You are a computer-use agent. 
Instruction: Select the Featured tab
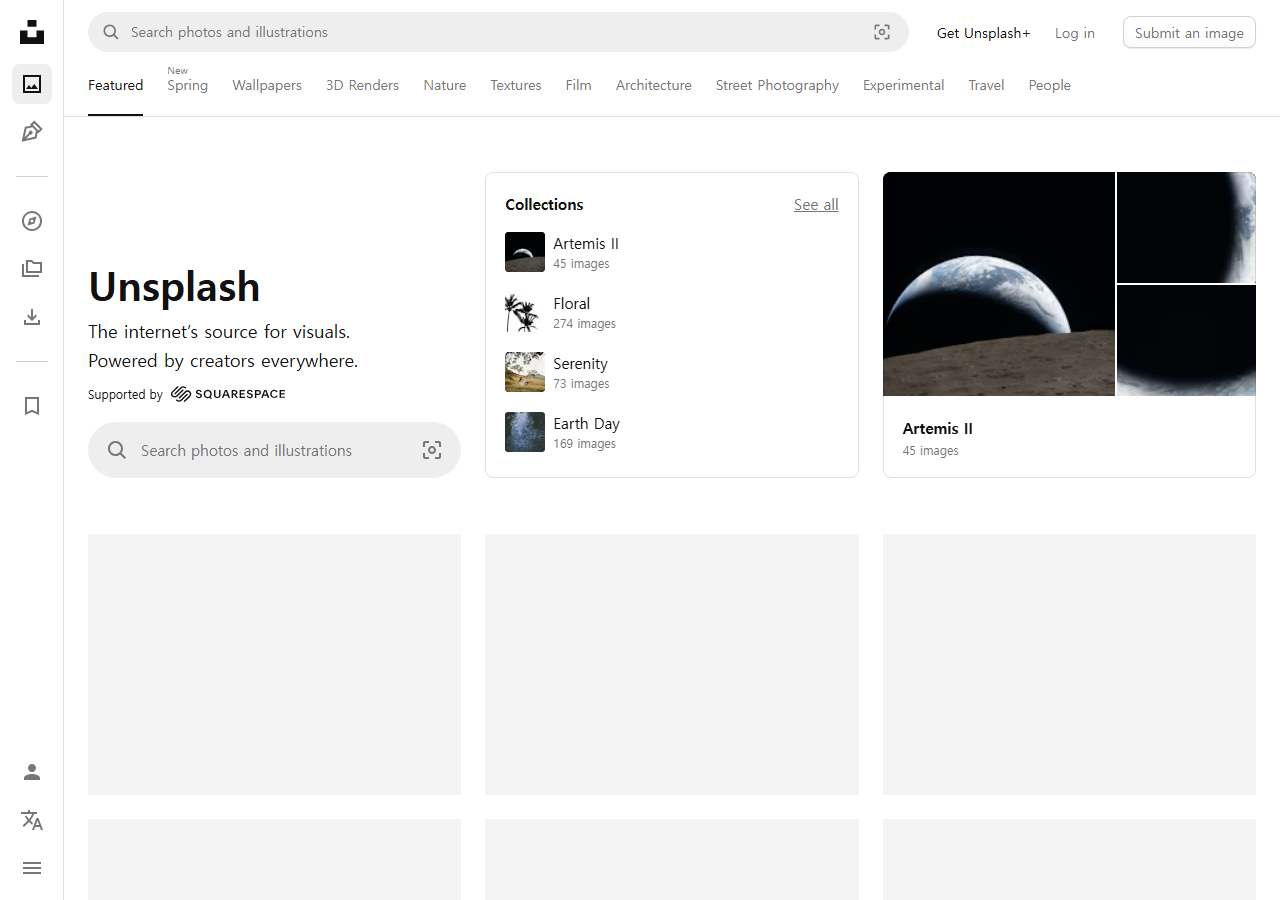(115, 85)
